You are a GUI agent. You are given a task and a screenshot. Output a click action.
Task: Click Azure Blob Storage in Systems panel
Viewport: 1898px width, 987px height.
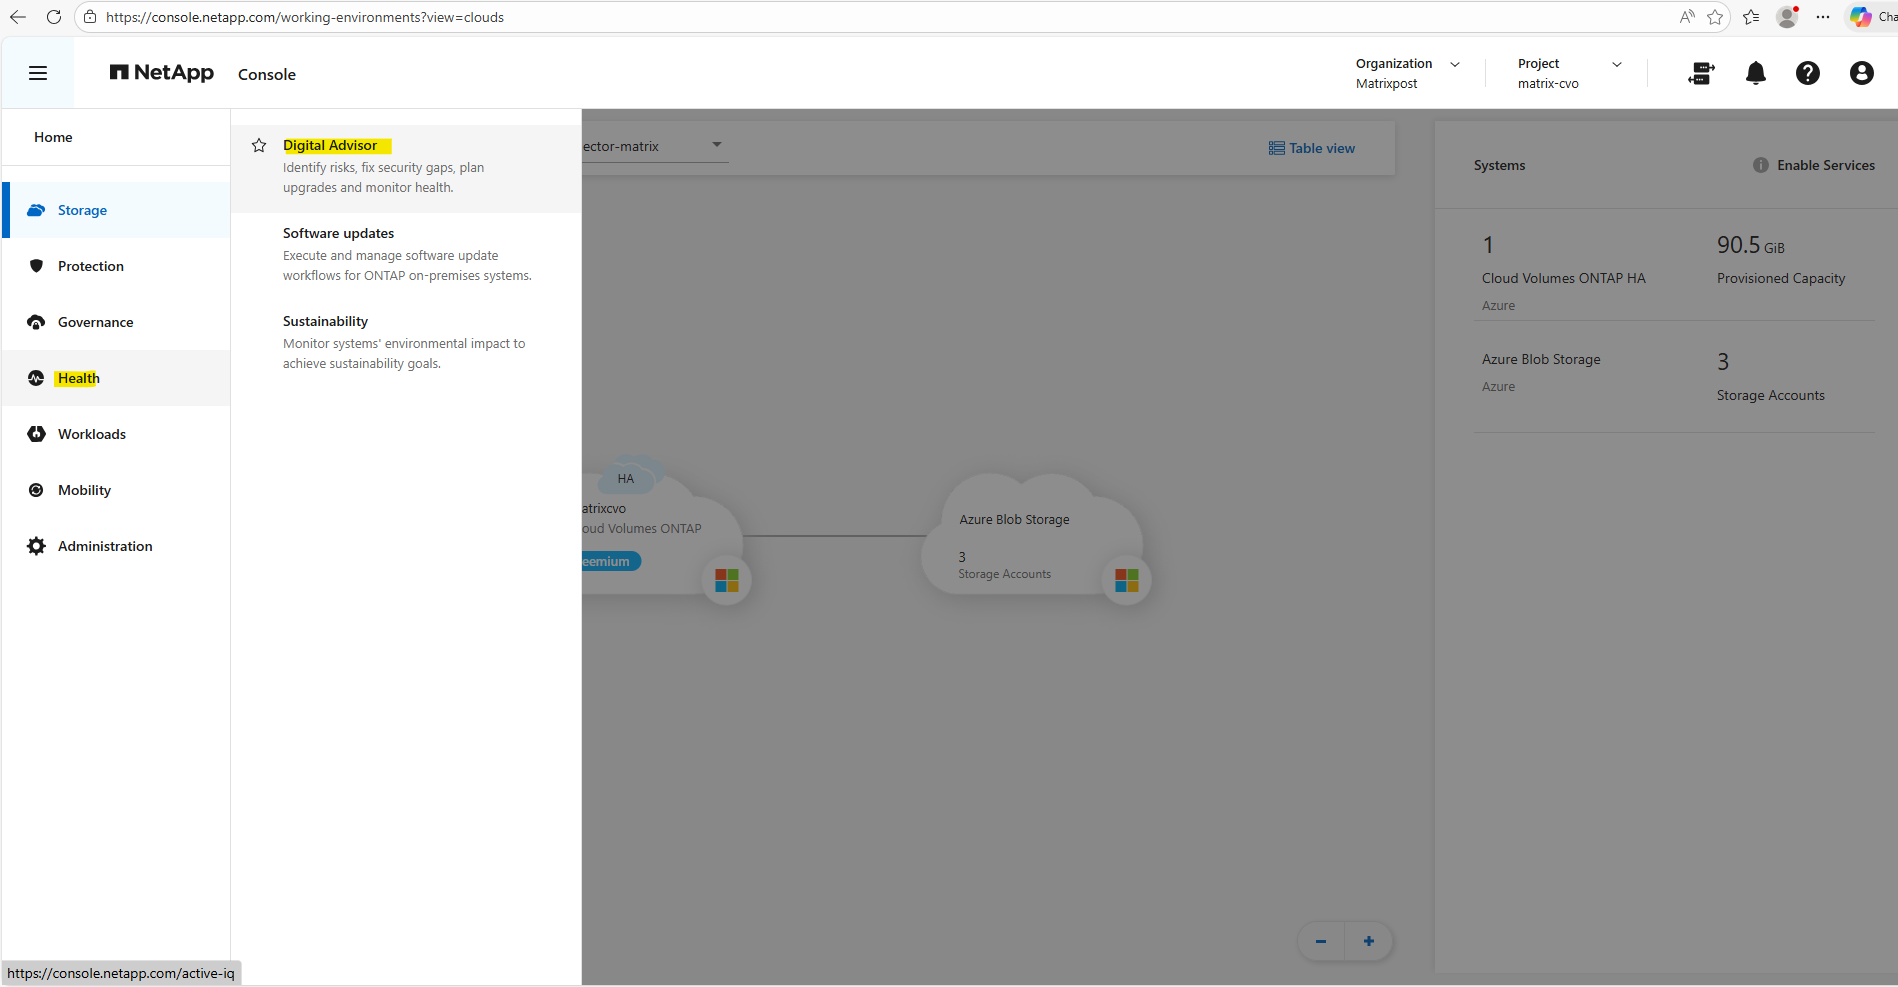coord(1541,359)
